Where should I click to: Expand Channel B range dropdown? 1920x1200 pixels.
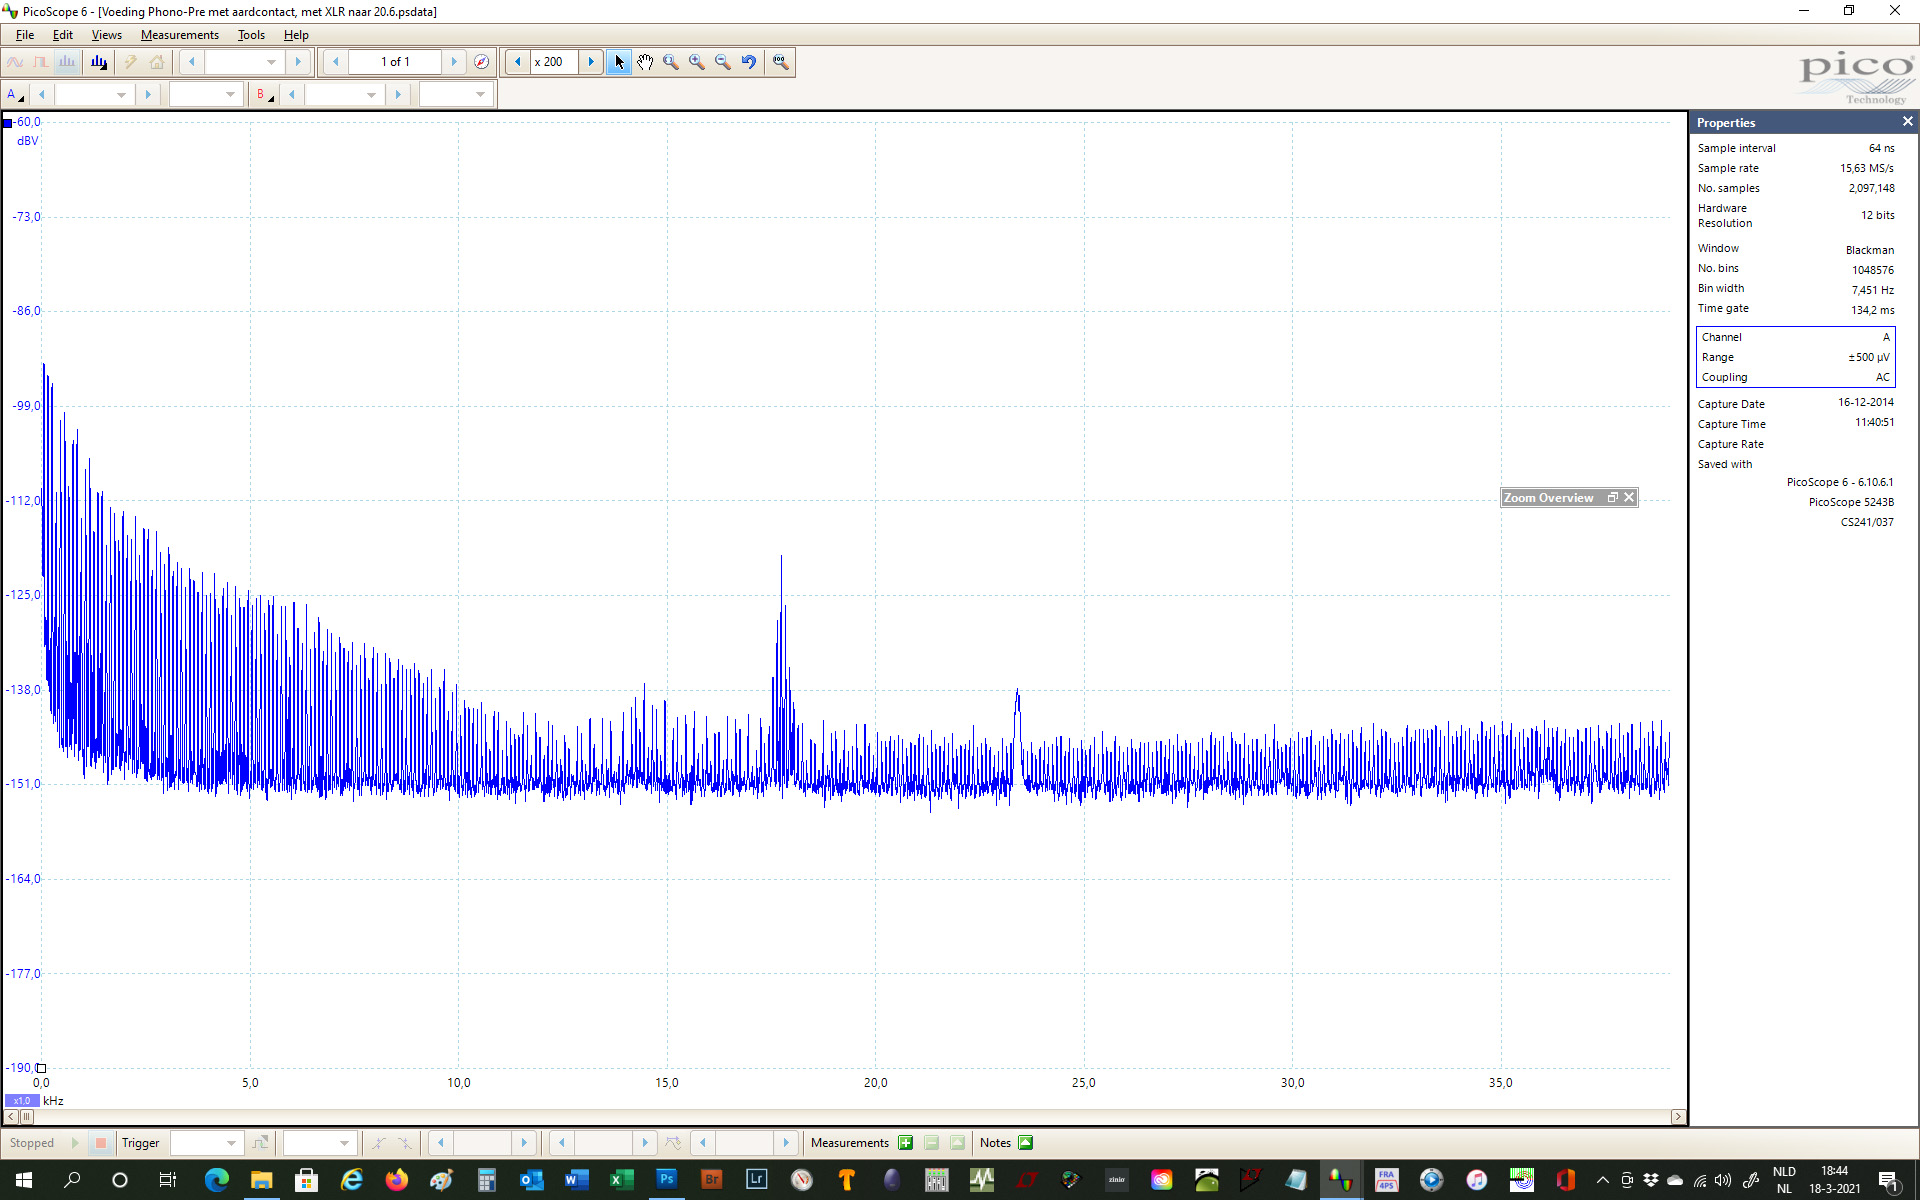(371, 94)
